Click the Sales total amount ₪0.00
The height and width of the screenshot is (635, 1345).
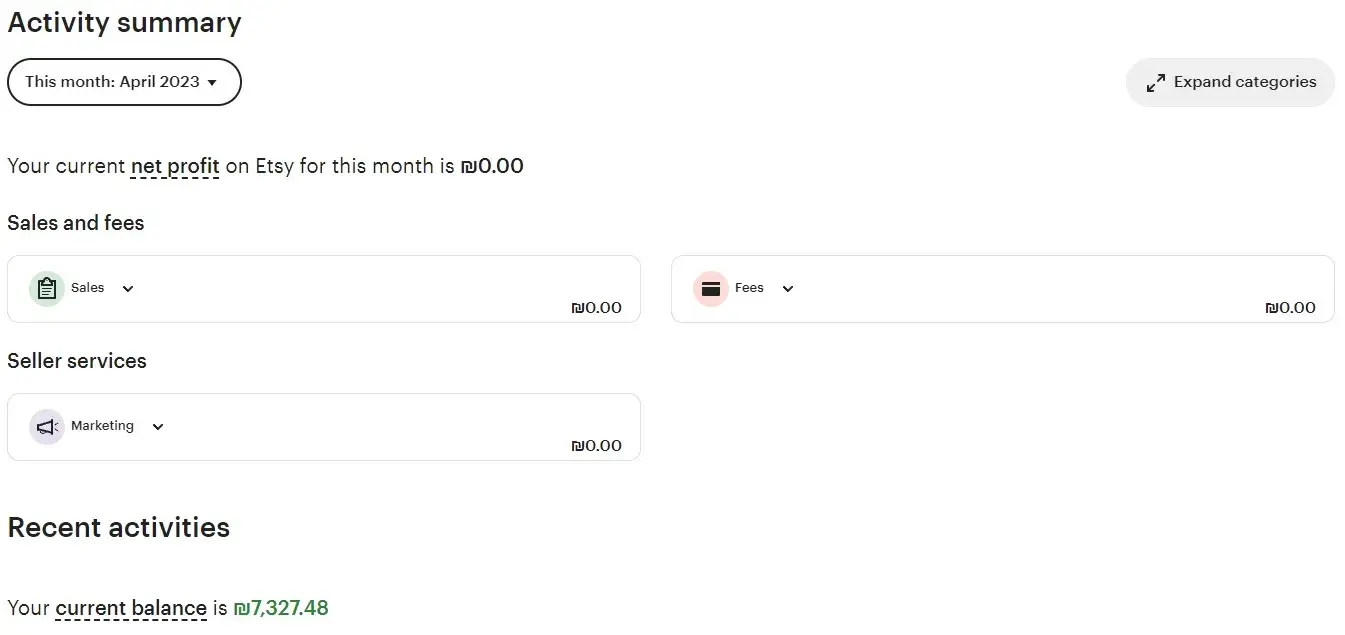coord(596,308)
